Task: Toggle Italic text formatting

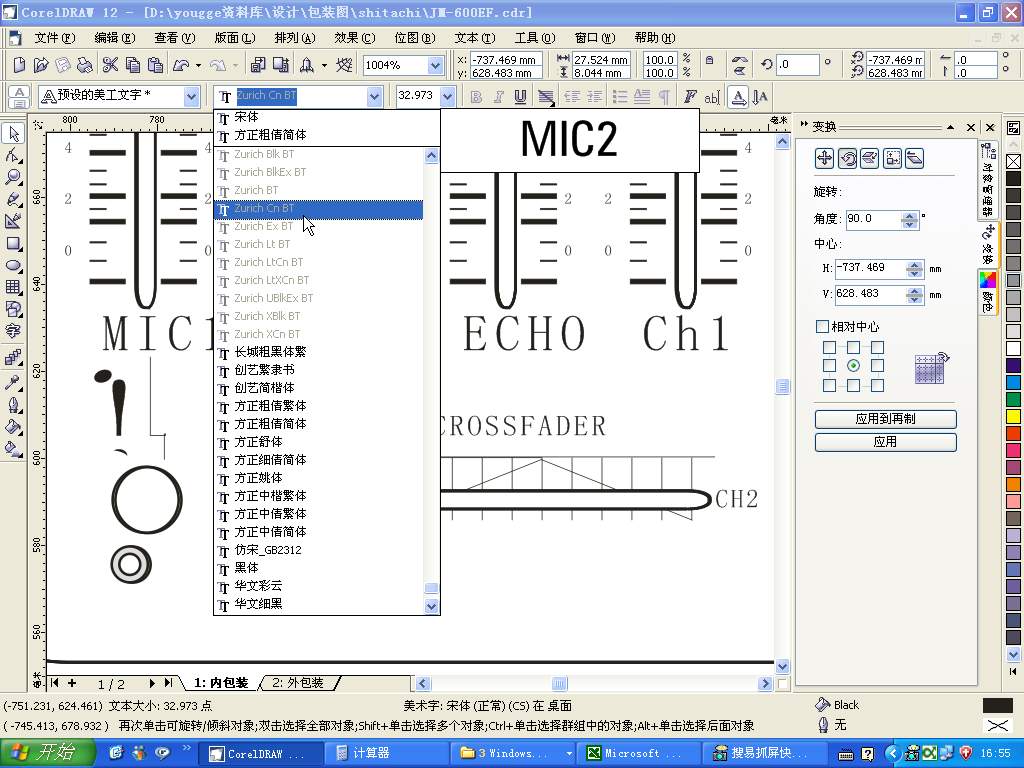Action: [498, 97]
